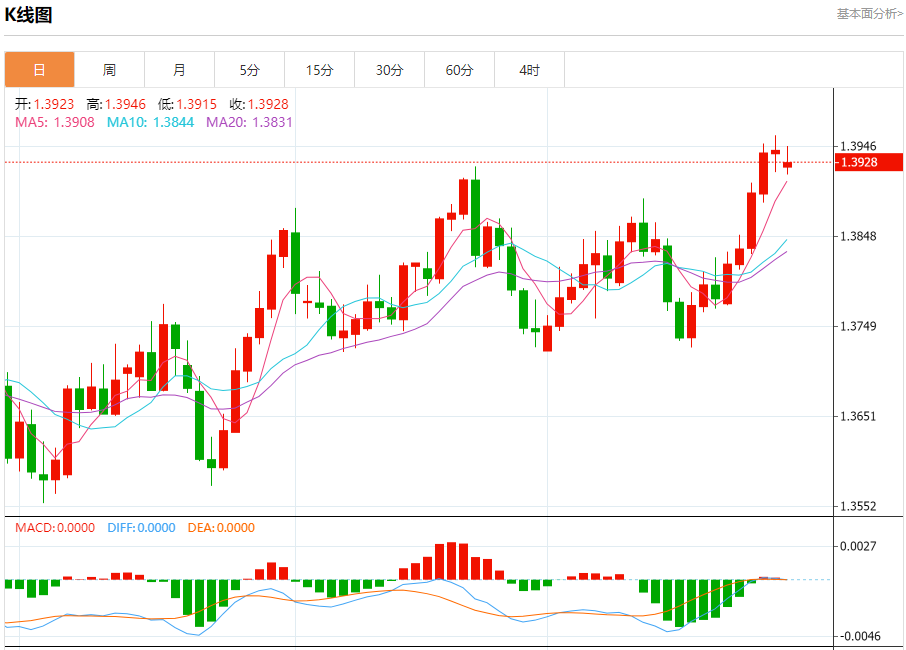Click the 收: 1.3928 closing price
906x650 pixels.
tap(259, 104)
